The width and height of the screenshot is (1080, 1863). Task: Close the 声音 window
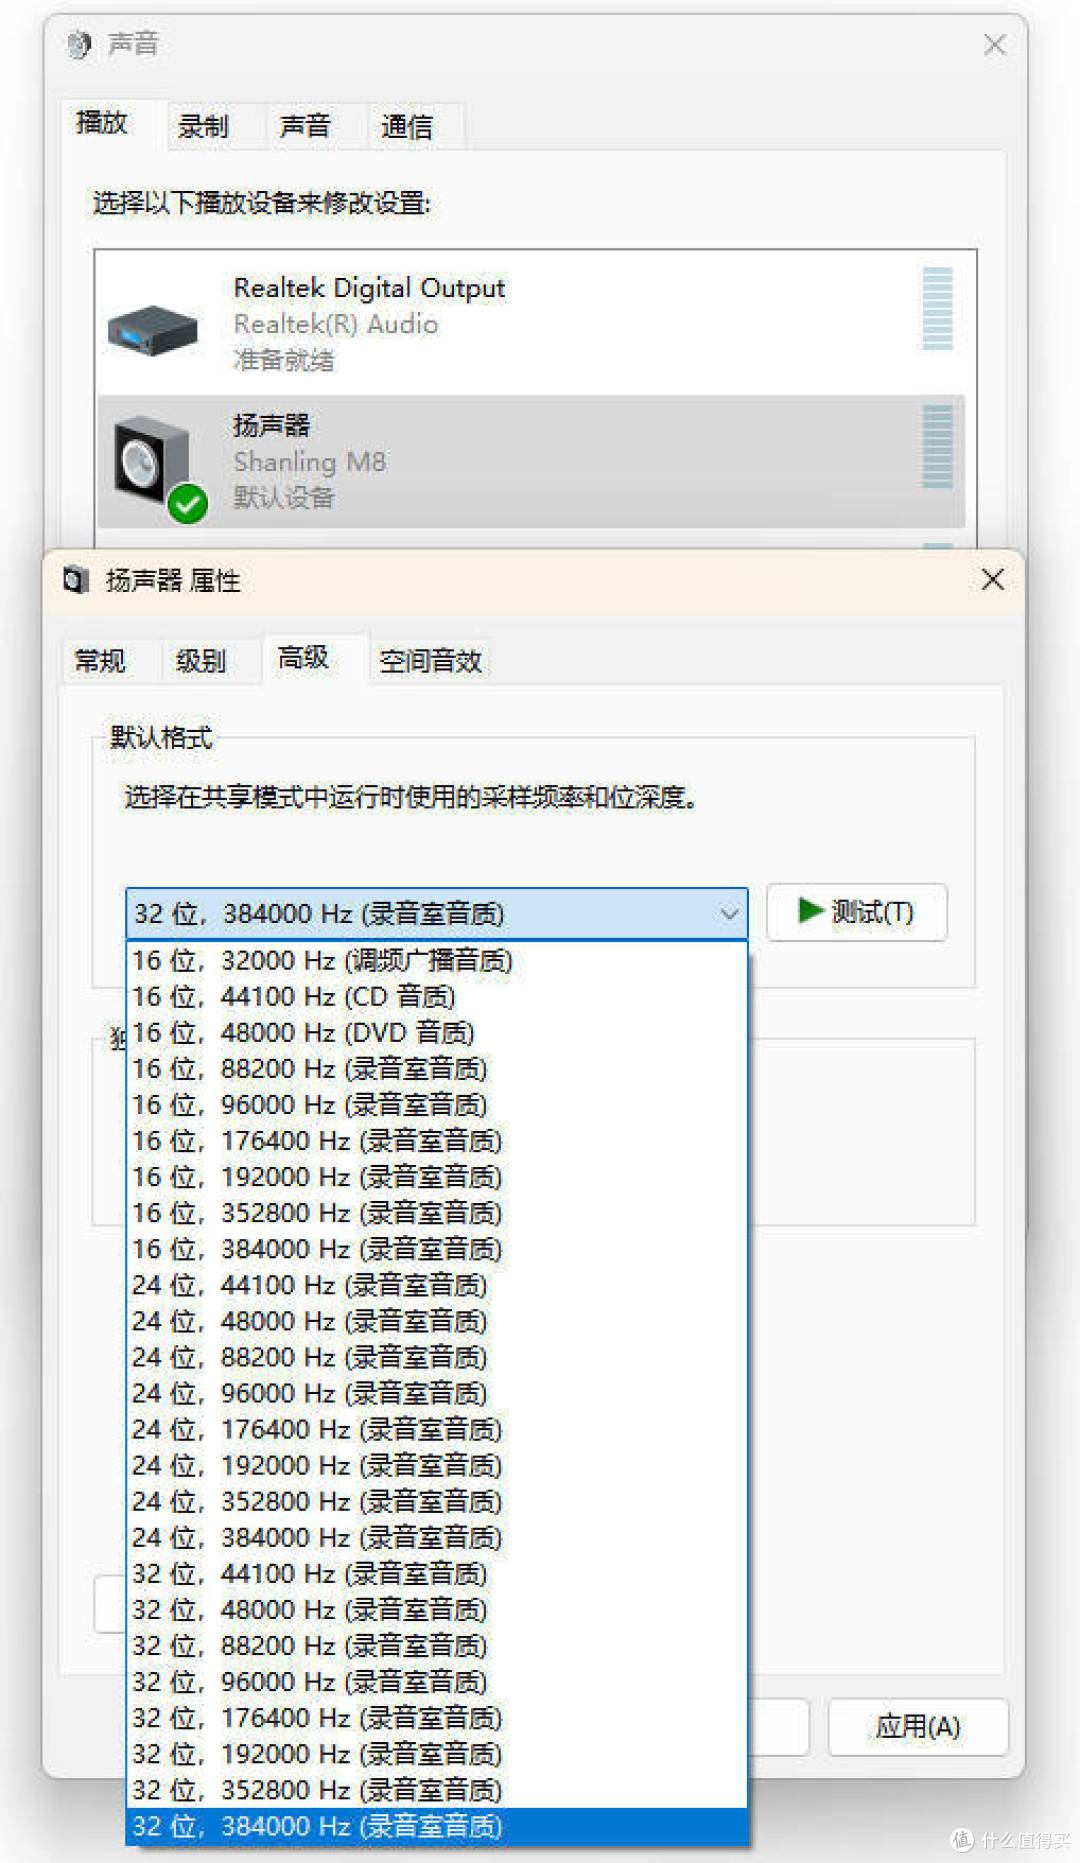(995, 44)
